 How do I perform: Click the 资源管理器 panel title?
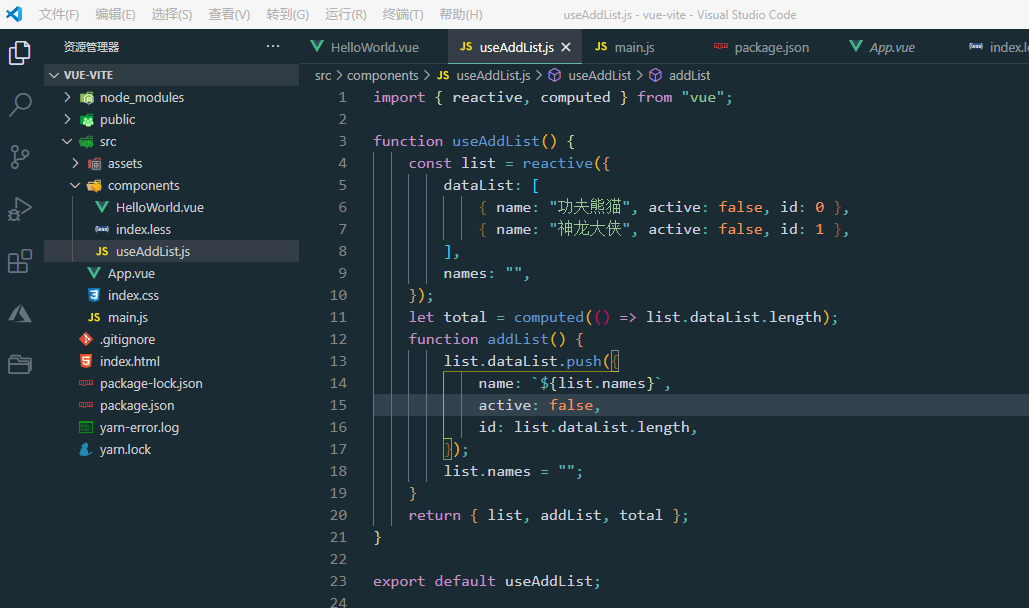tap(91, 47)
